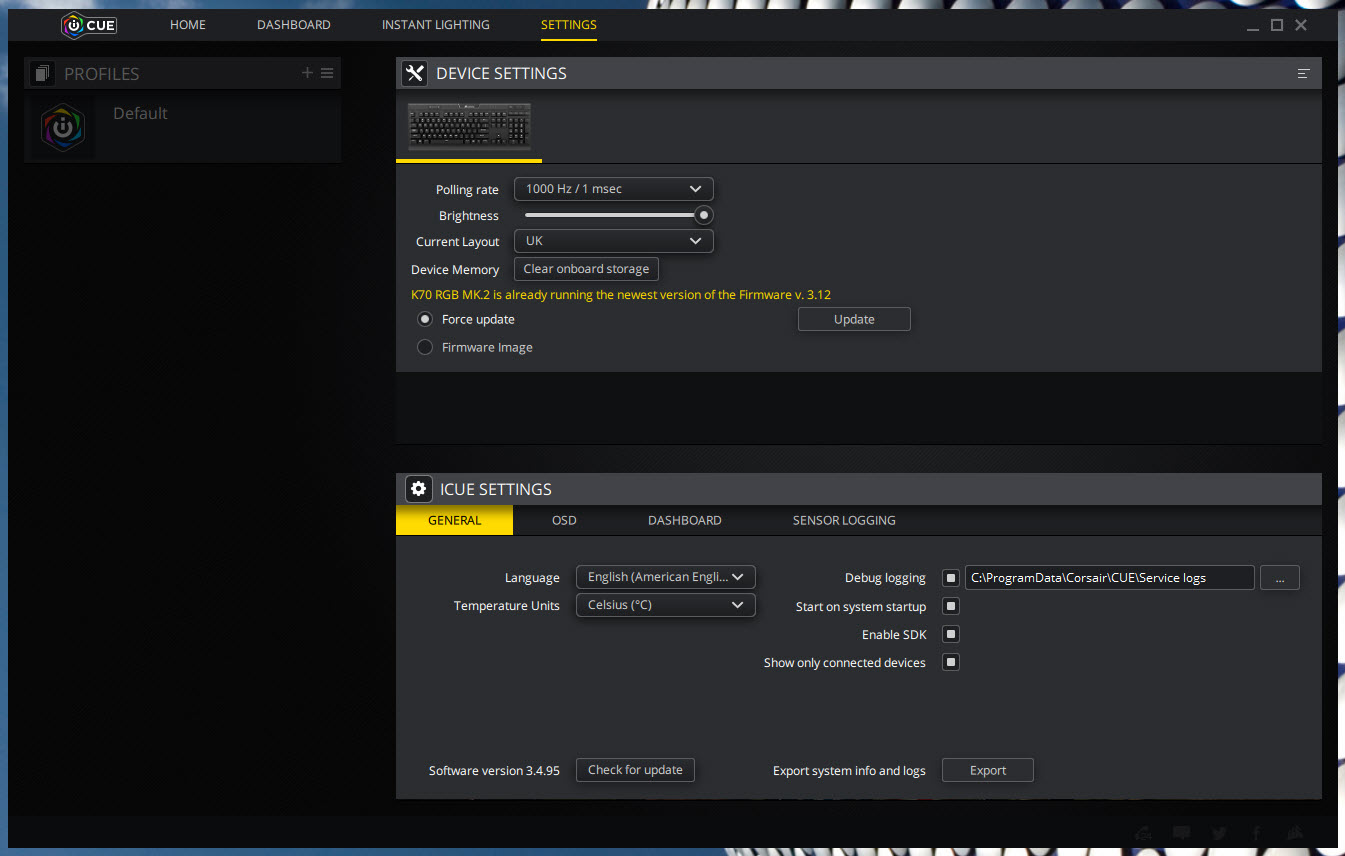Toggle Show only connected devices checkbox
The height and width of the screenshot is (856, 1345).
[951, 662]
